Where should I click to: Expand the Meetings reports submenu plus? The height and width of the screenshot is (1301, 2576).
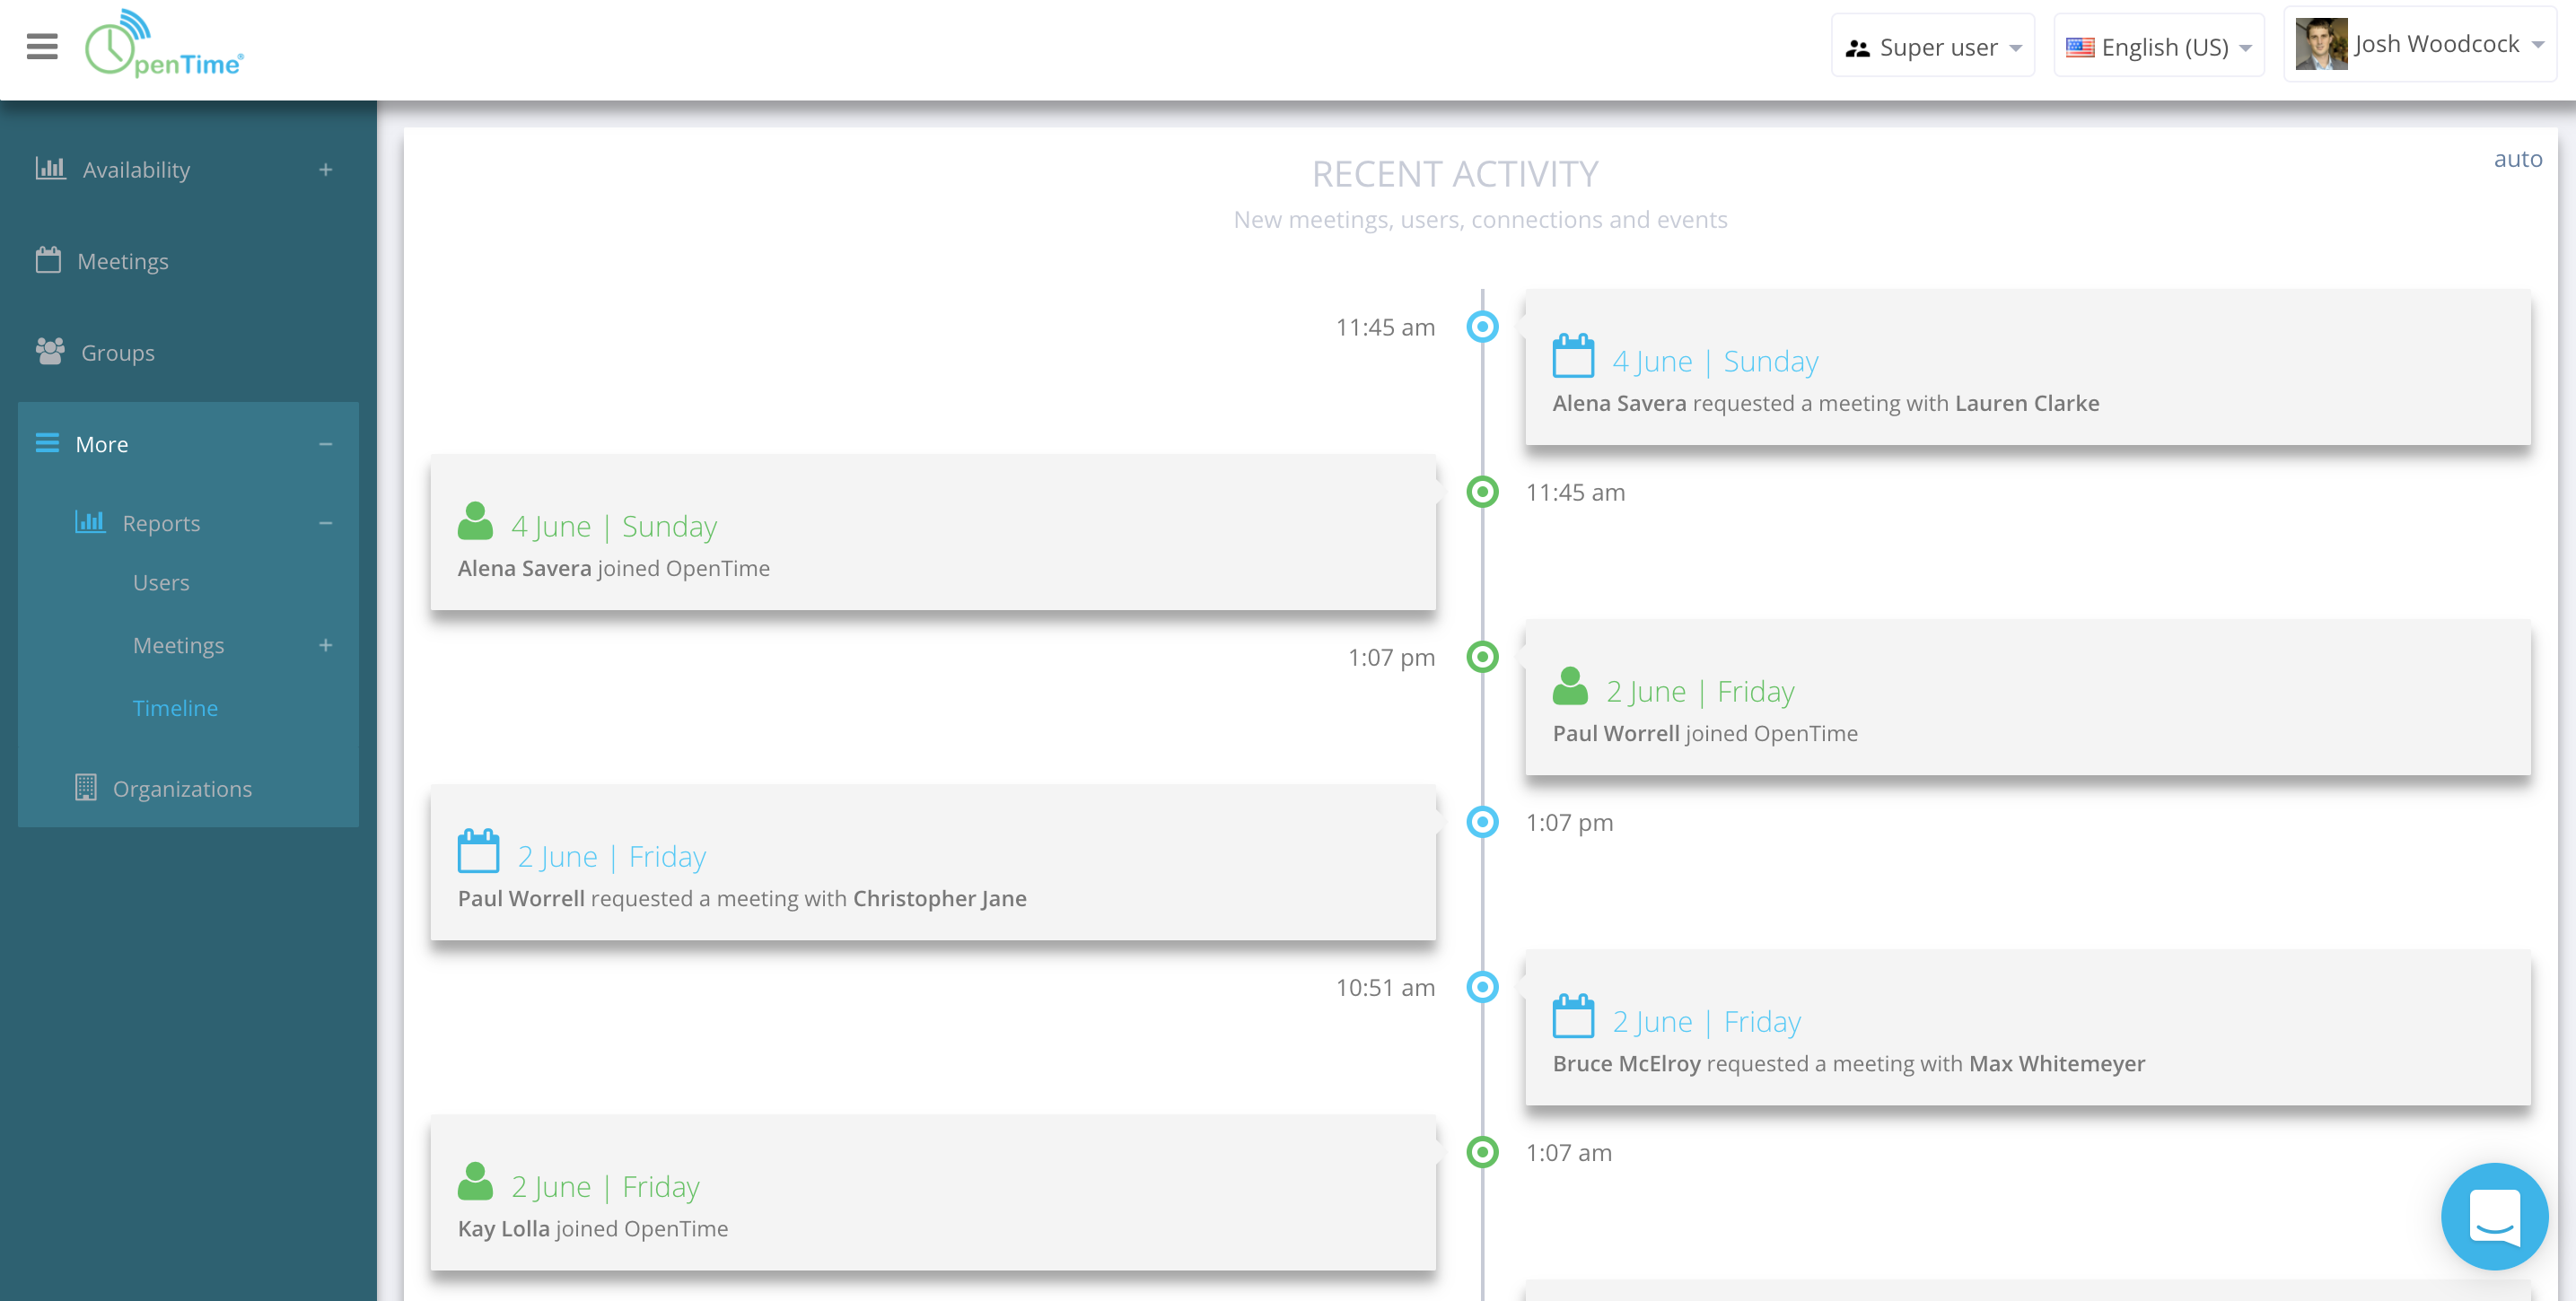click(326, 646)
